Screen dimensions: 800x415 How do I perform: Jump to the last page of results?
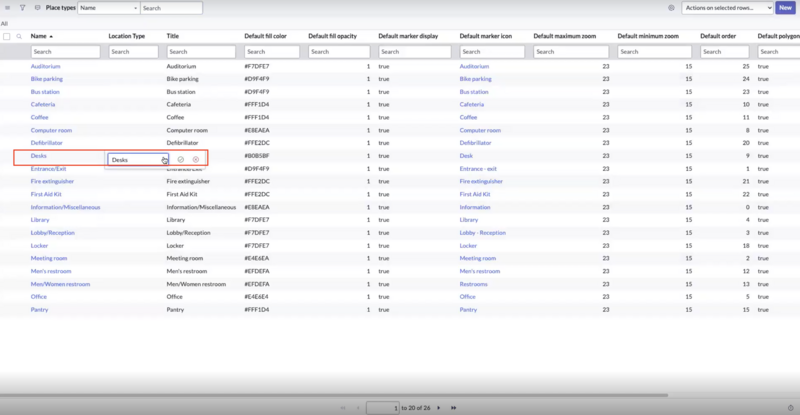click(x=453, y=408)
